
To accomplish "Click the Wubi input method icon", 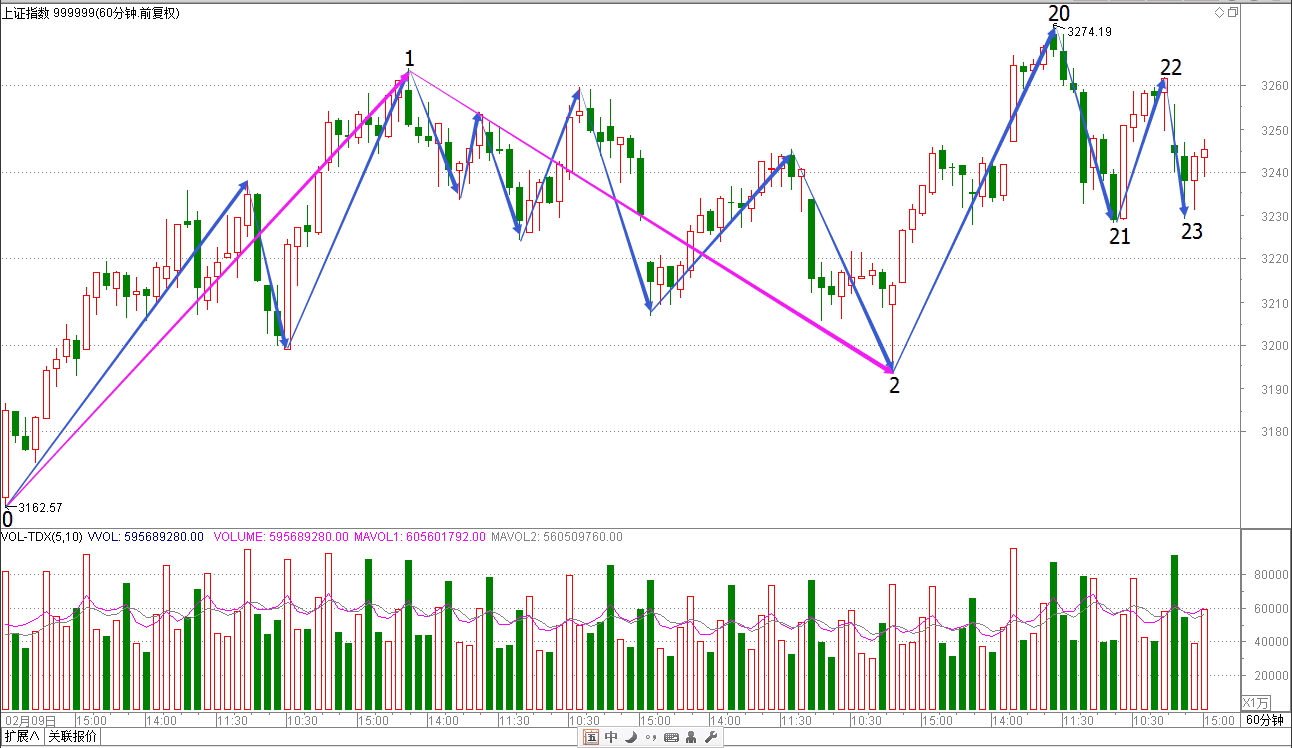I will pos(591,738).
